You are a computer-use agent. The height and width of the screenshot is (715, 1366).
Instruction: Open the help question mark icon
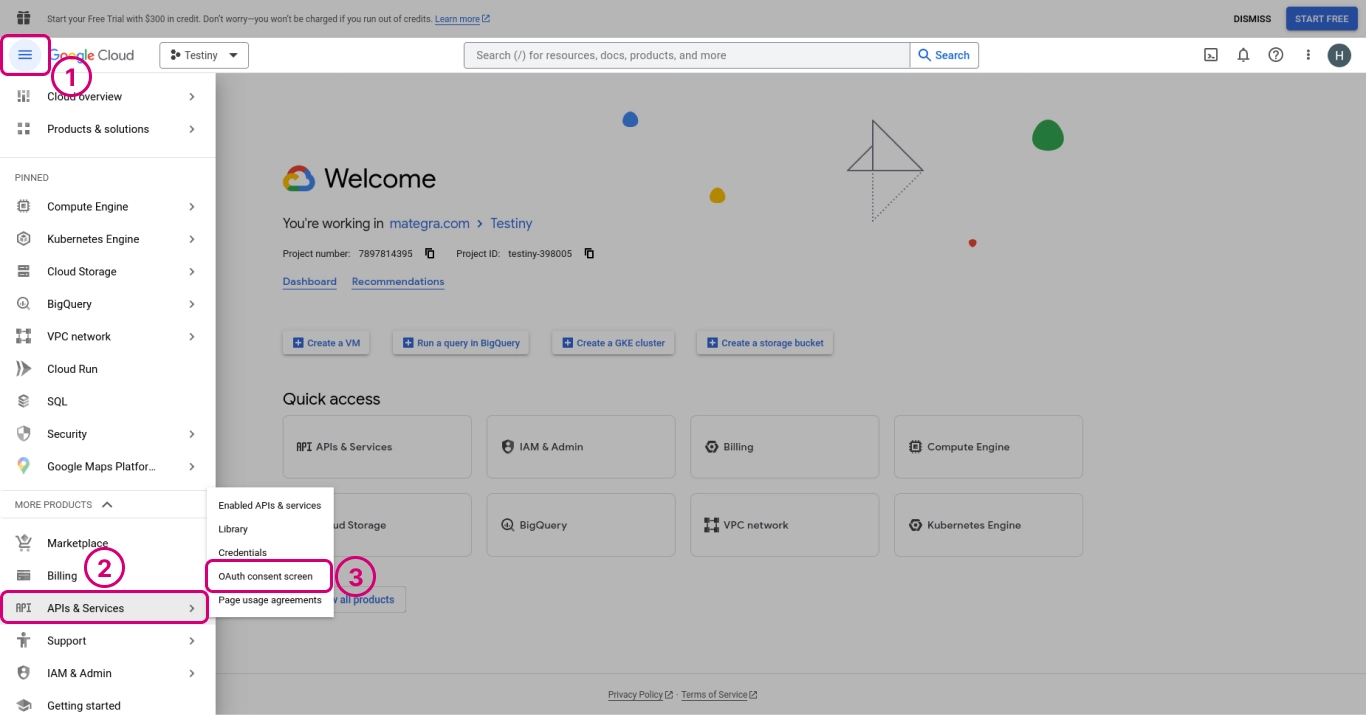(x=1275, y=55)
